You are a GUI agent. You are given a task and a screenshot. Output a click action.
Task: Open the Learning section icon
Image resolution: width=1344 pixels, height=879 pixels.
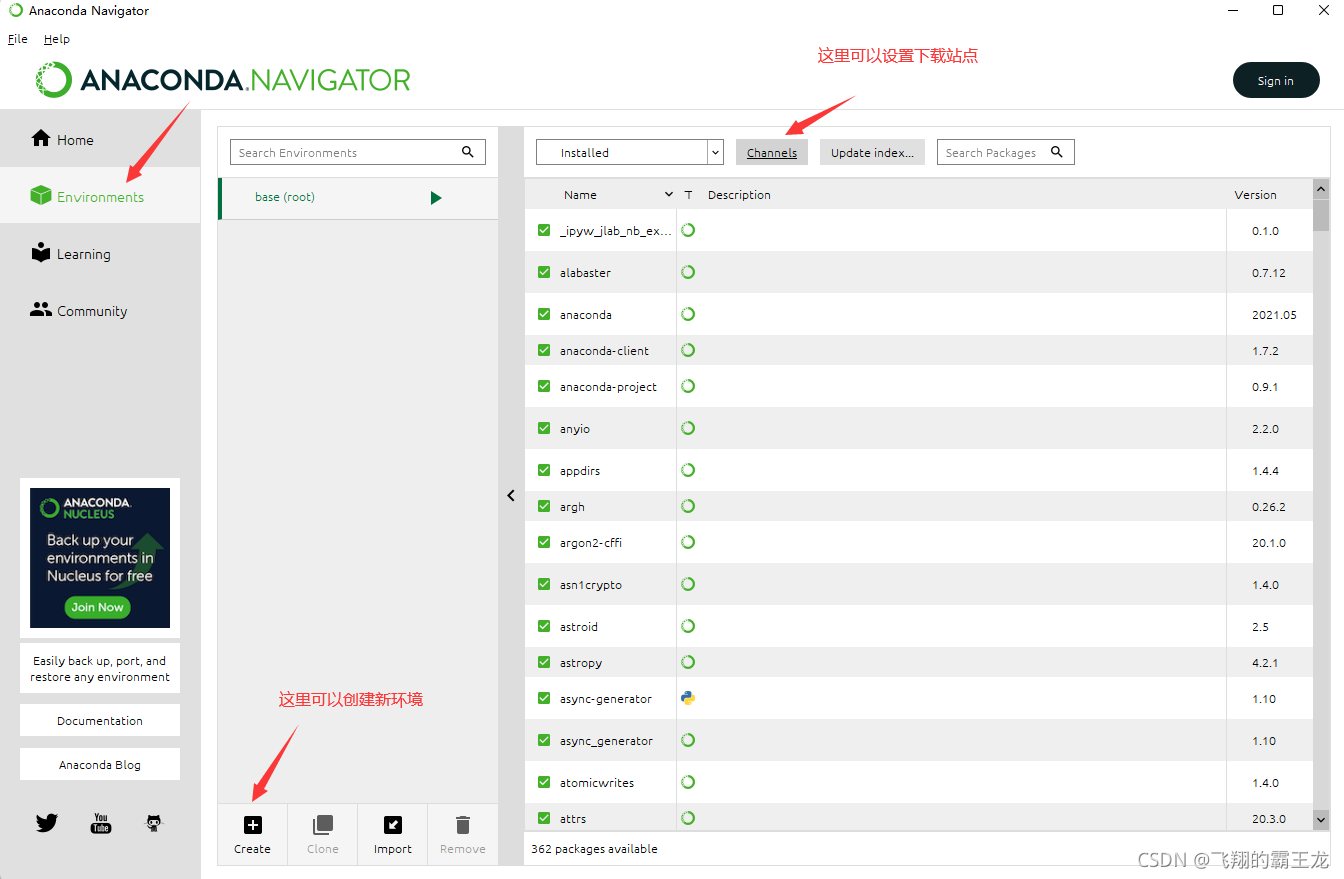(x=41, y=252)
